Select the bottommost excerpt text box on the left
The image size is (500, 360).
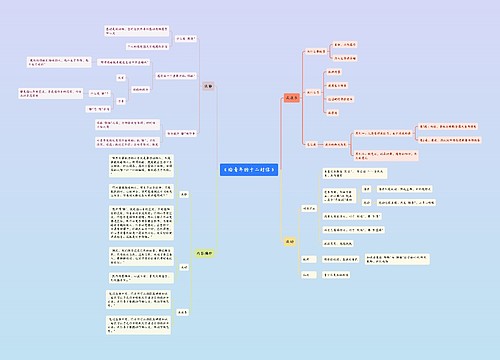[138, 325]
